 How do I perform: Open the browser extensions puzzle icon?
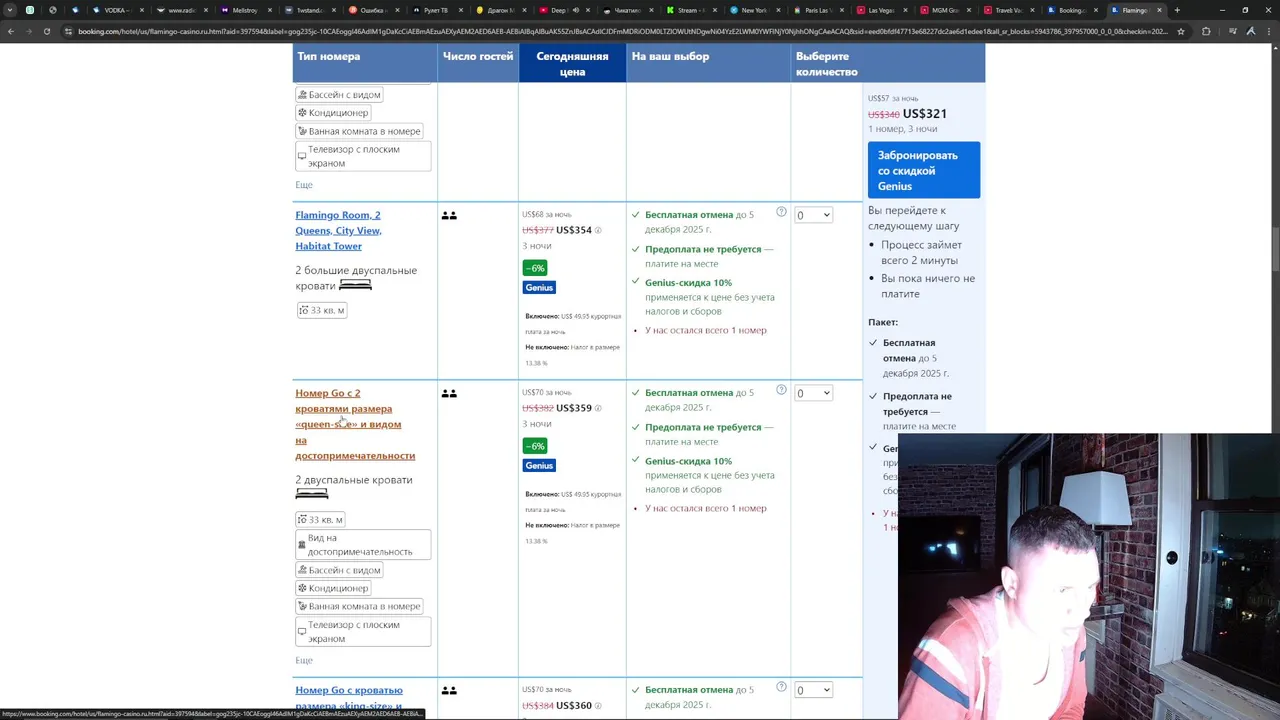click(x=1205, y=31)
